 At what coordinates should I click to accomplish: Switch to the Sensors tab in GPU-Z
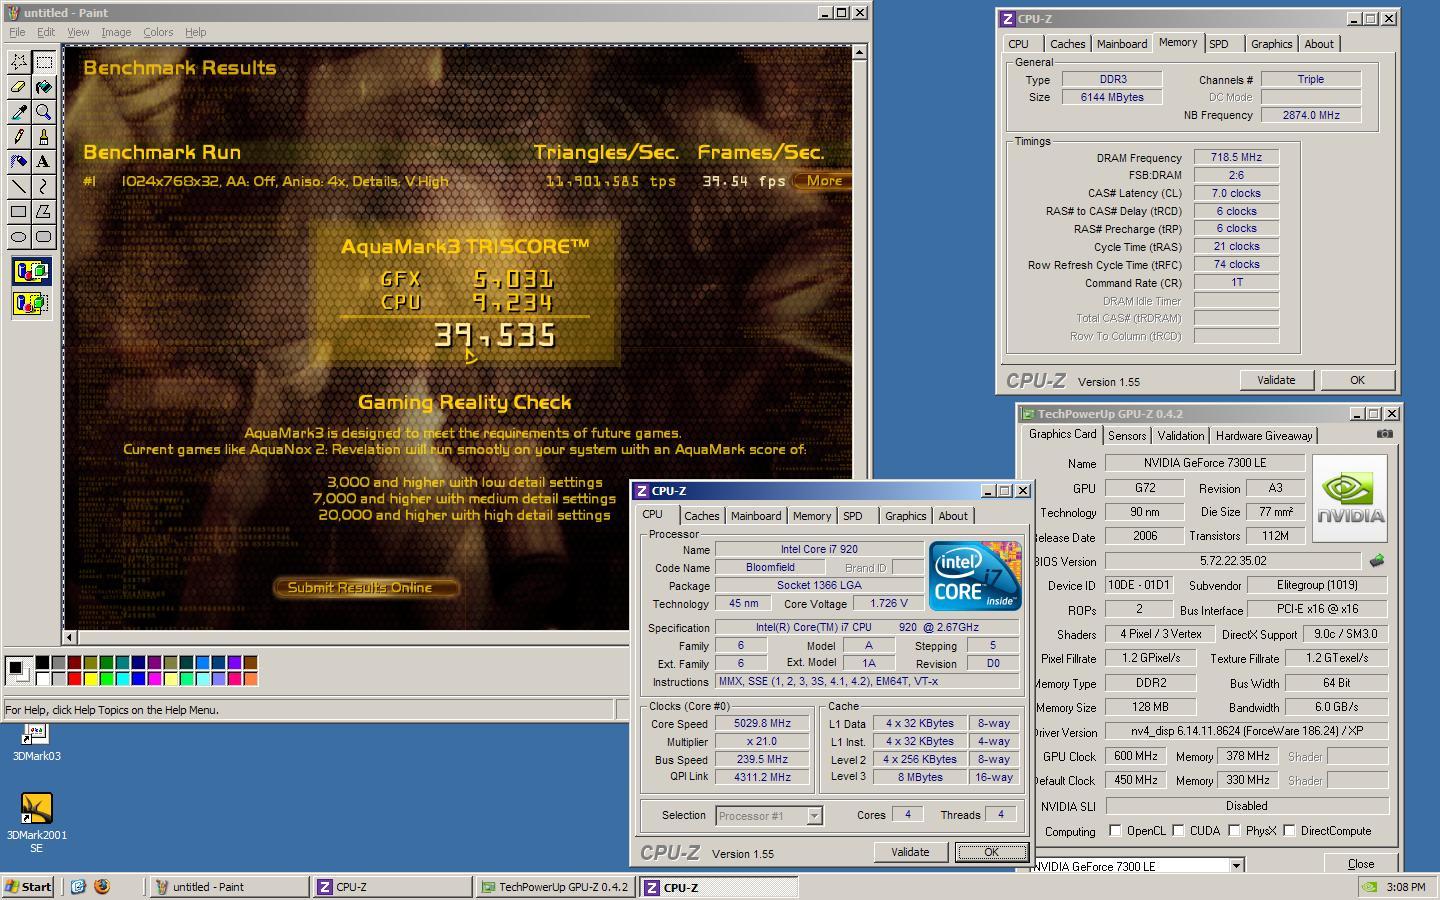[x=1127, y=436]
